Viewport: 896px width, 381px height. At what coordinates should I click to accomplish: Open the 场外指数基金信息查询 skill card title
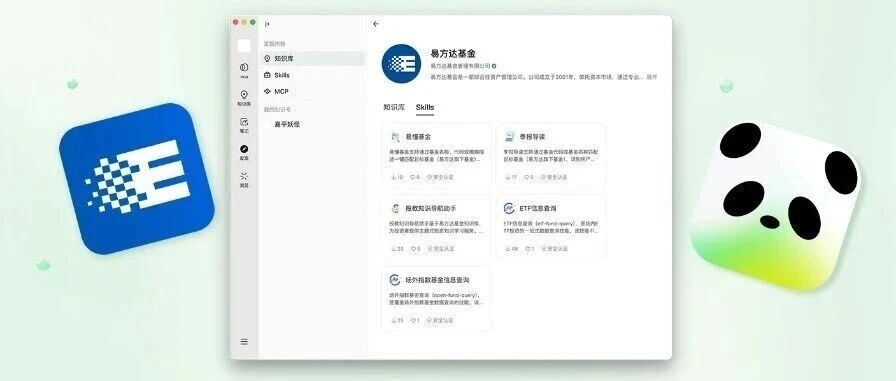[437, 280]
